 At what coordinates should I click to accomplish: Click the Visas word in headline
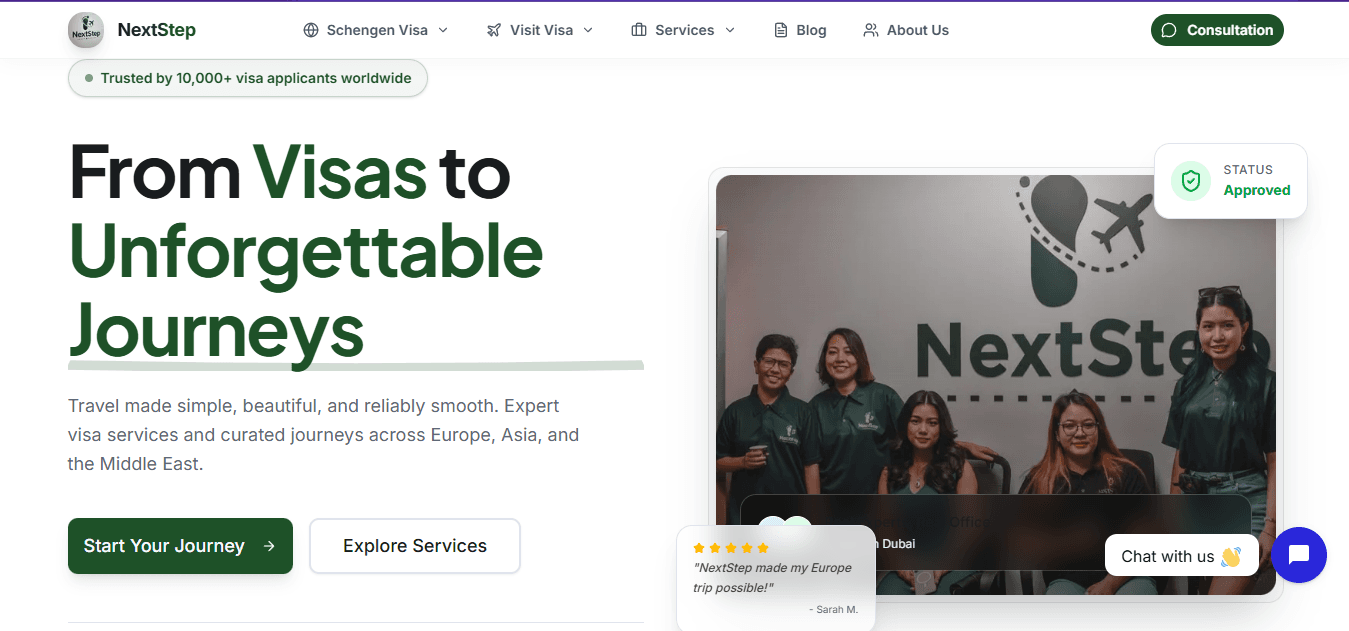[x=339, y=173]
